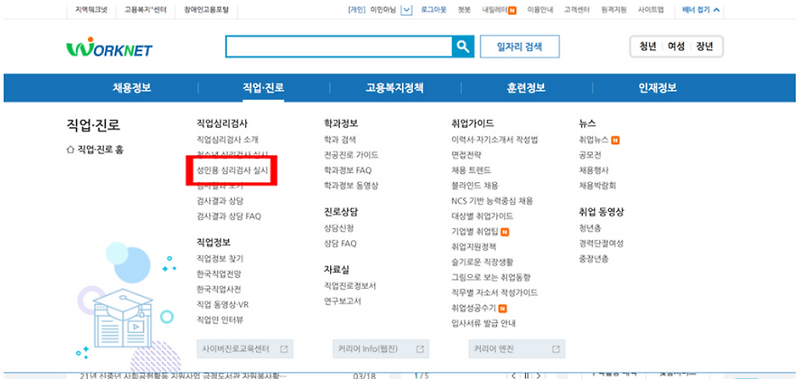Open 블라인드 채용 link
Viewport: 800px width, 379px height.
point(474,185)
